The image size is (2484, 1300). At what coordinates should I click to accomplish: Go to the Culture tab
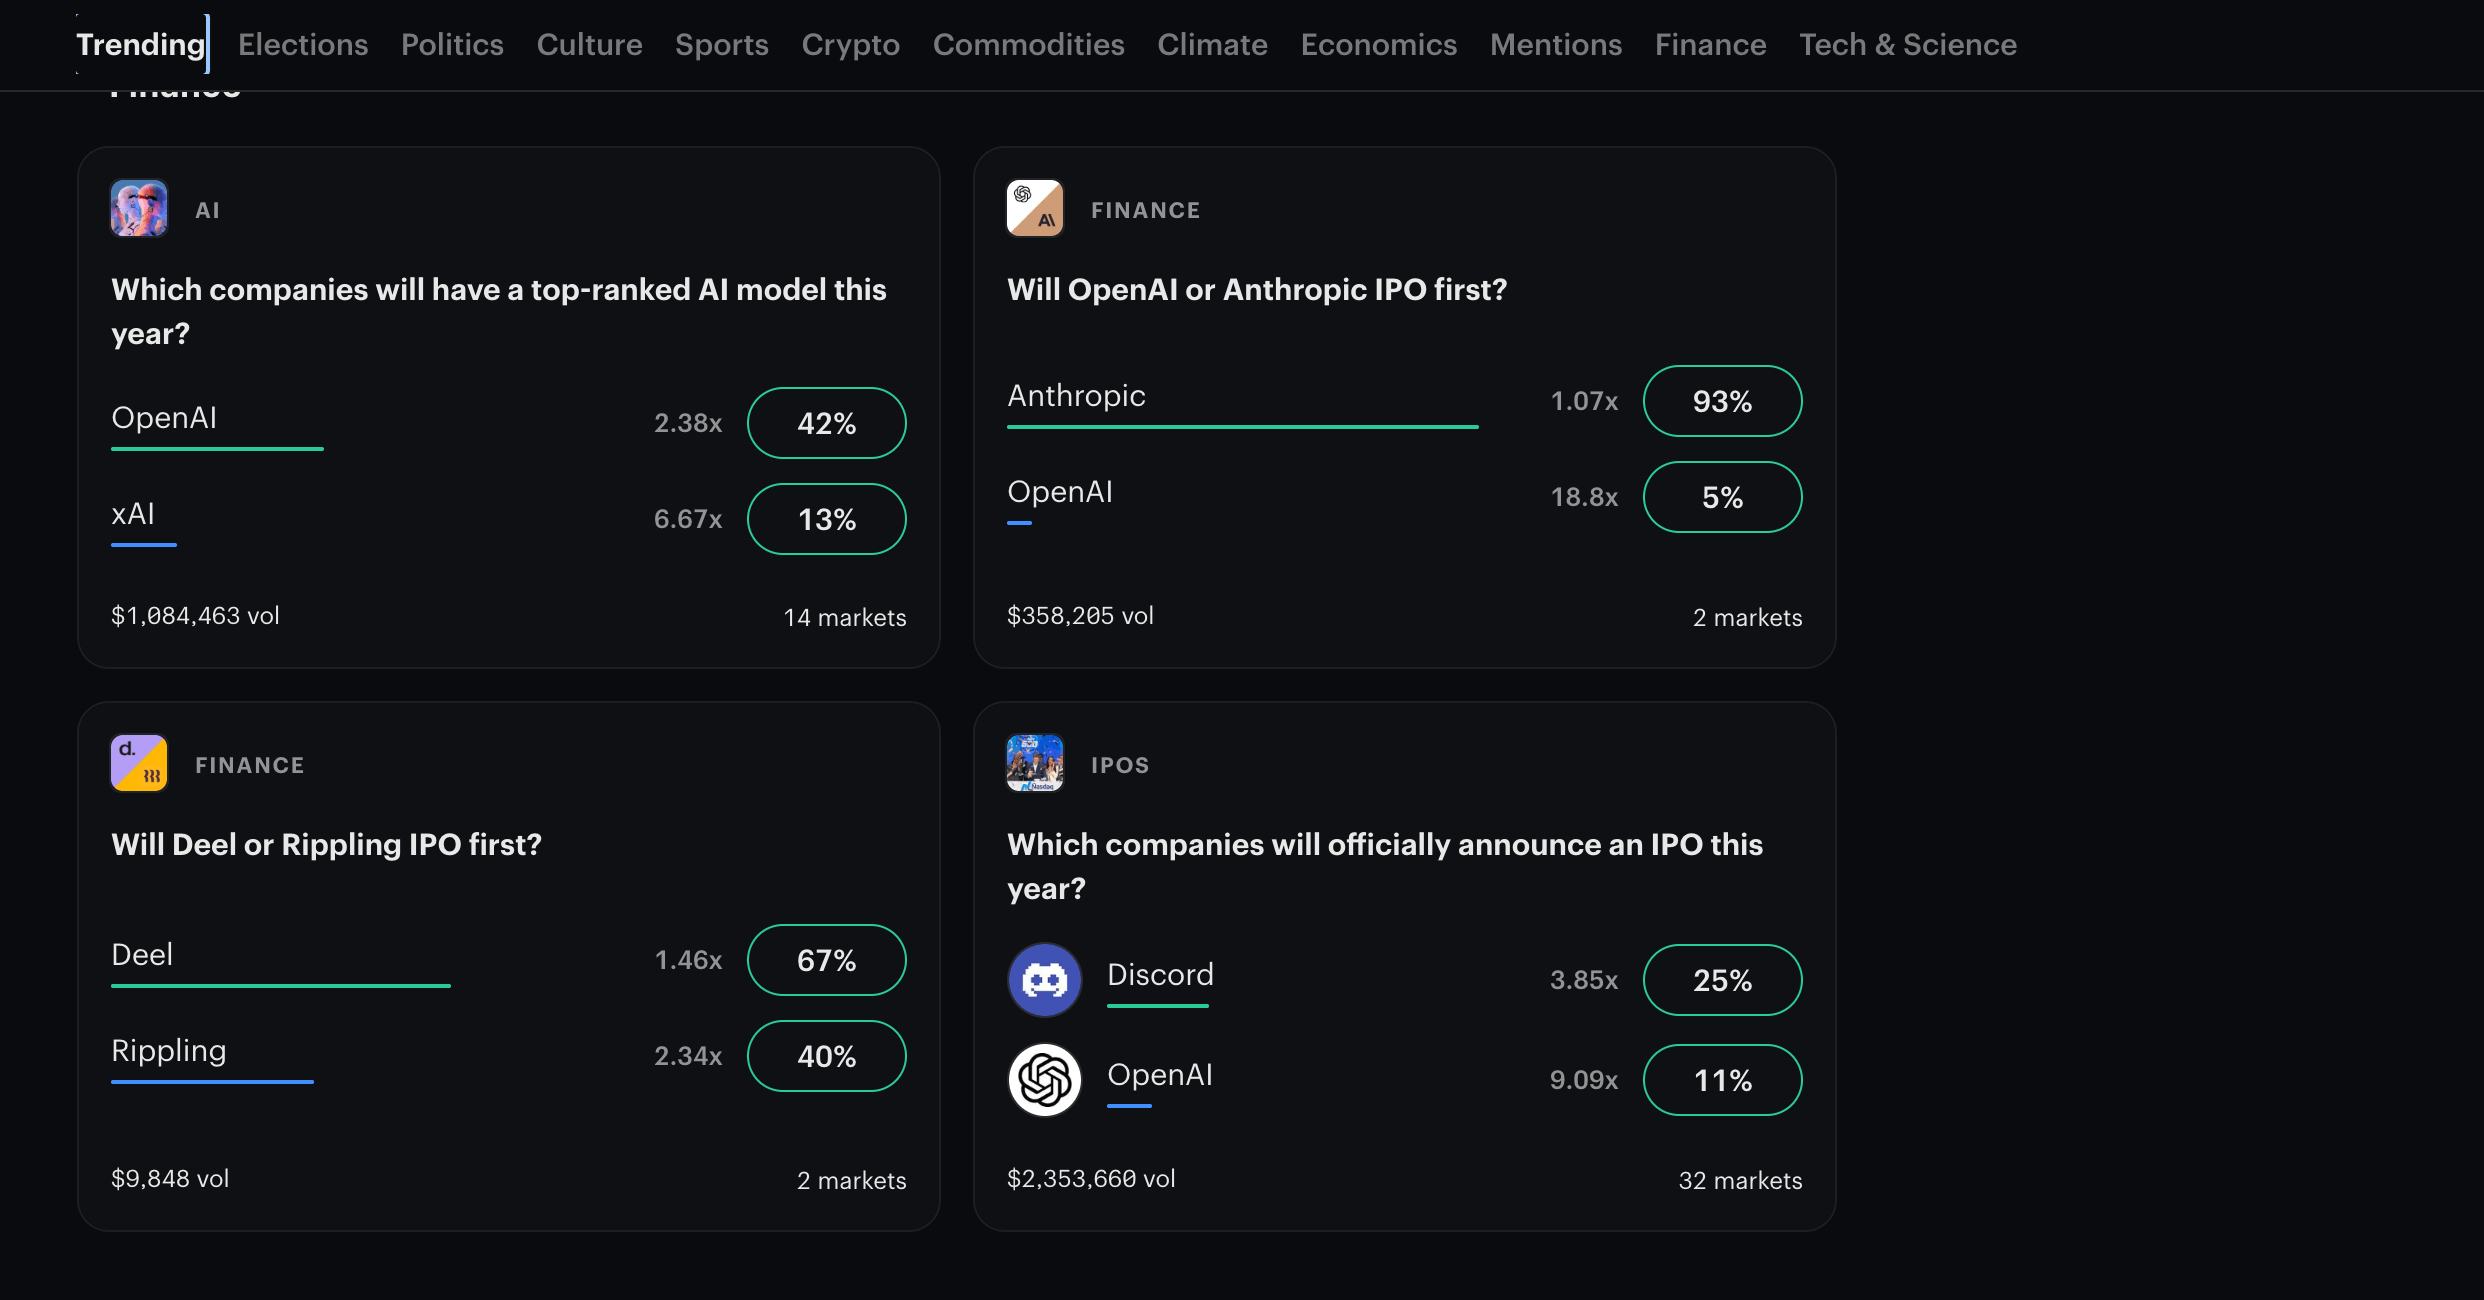coord(589,45)
